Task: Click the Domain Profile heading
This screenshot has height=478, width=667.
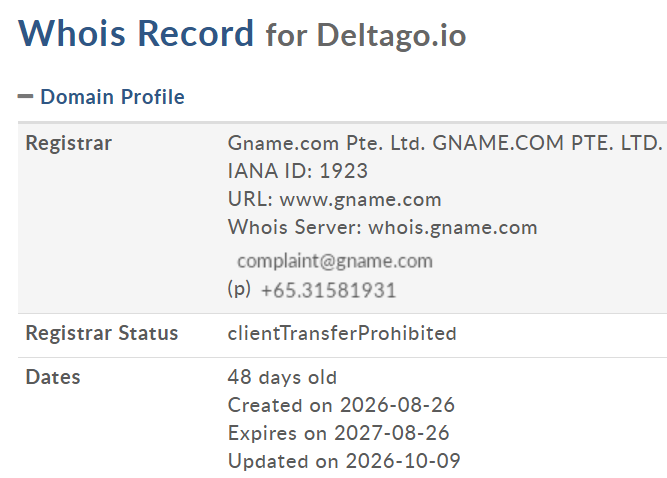Action: click(x=112, y=97)
